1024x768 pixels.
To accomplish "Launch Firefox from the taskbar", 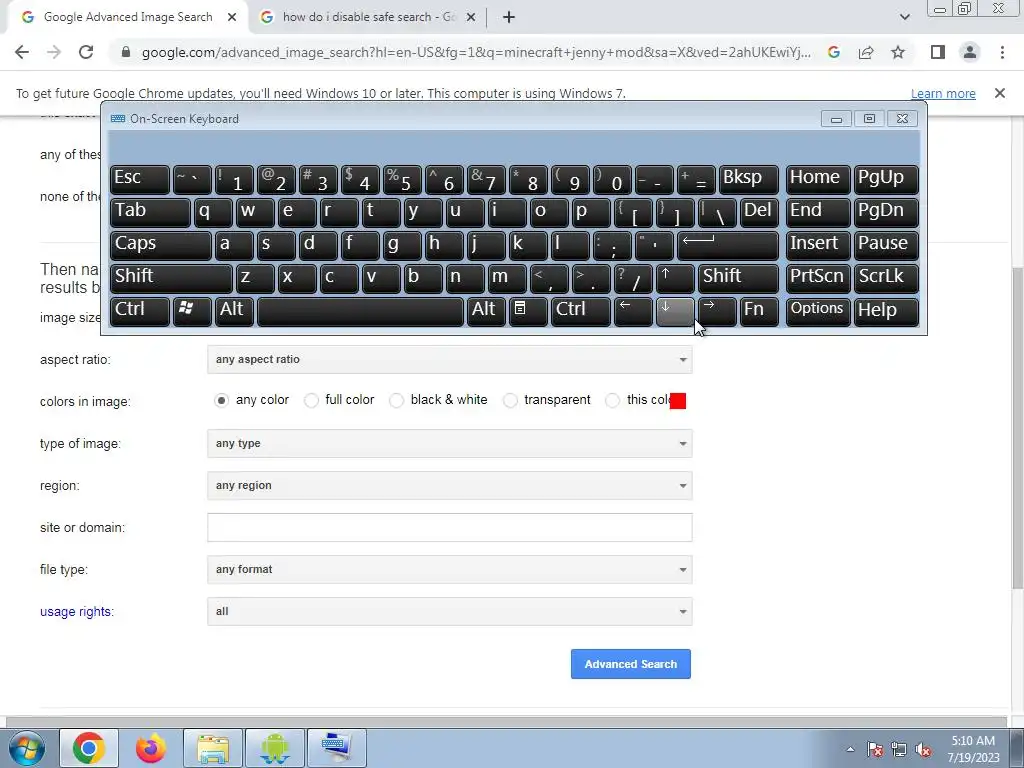I will pyautogui.click(x=150, y=748).
